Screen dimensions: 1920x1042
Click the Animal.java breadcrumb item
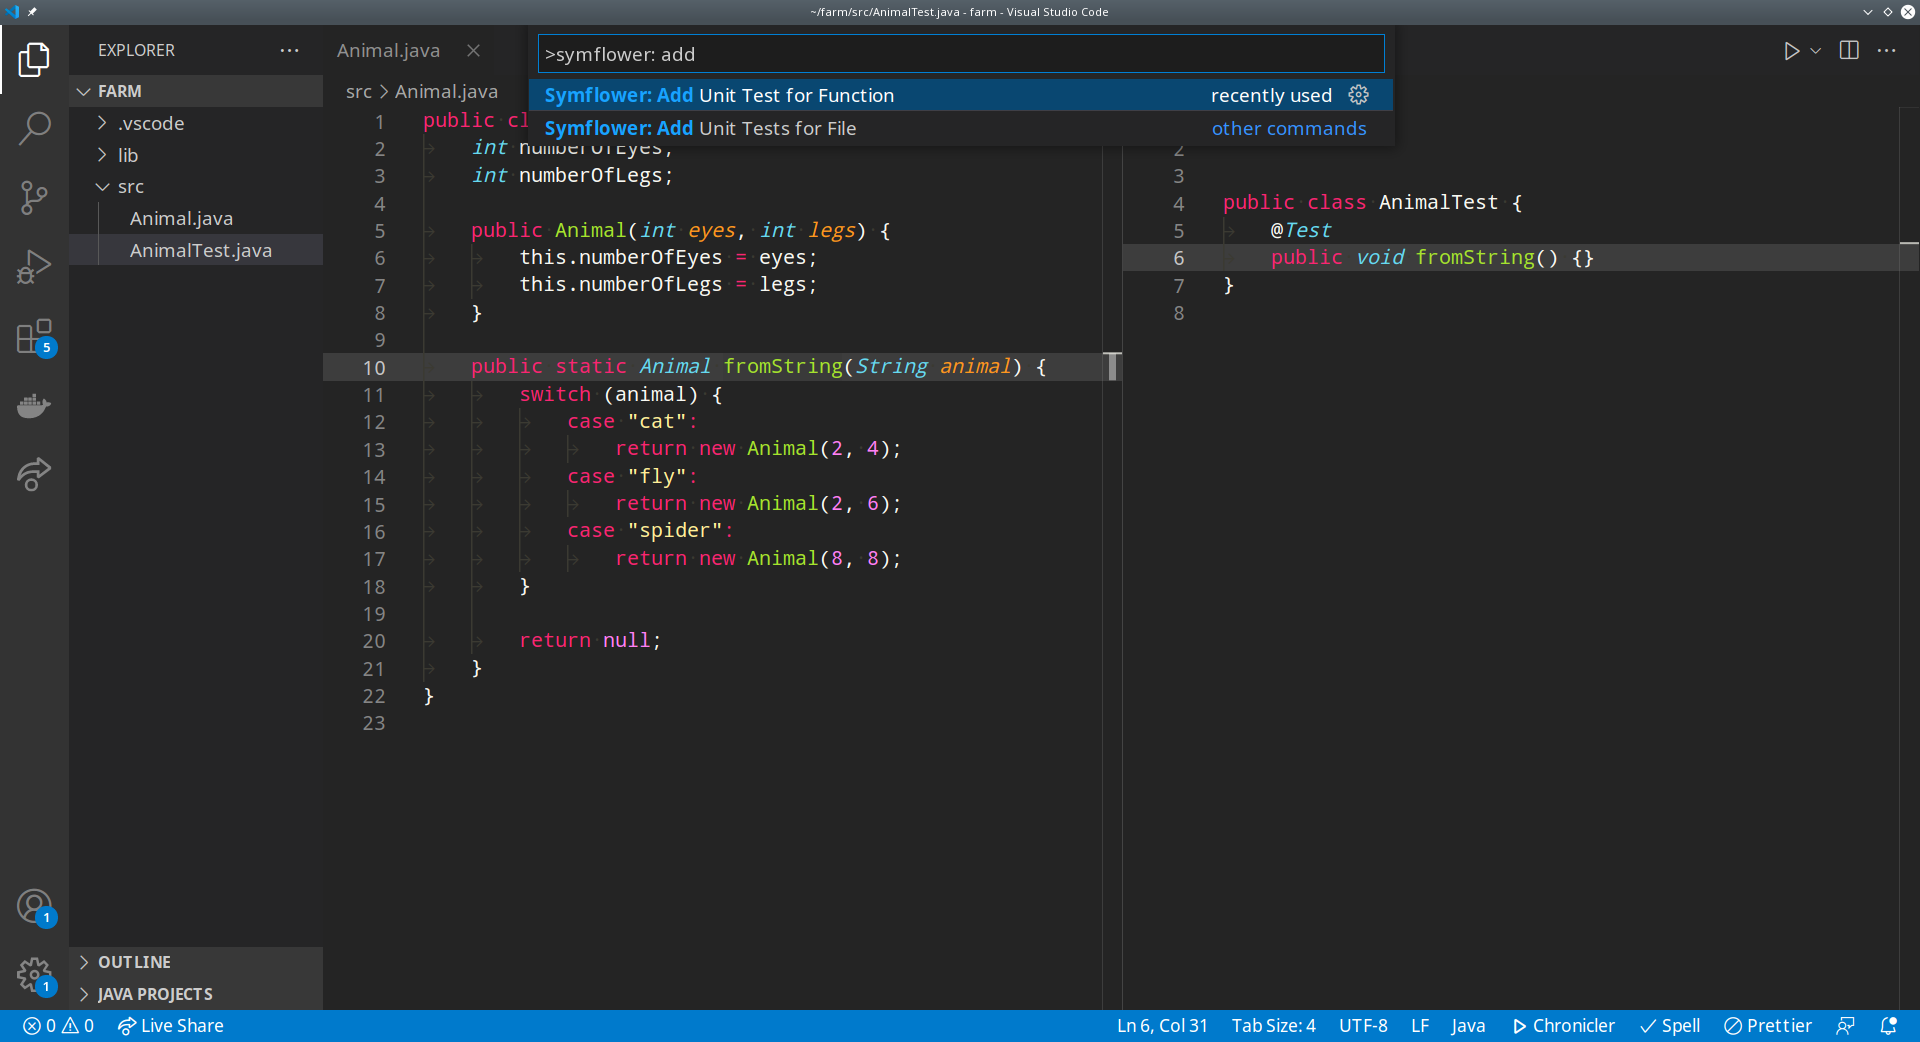point(446,91)
